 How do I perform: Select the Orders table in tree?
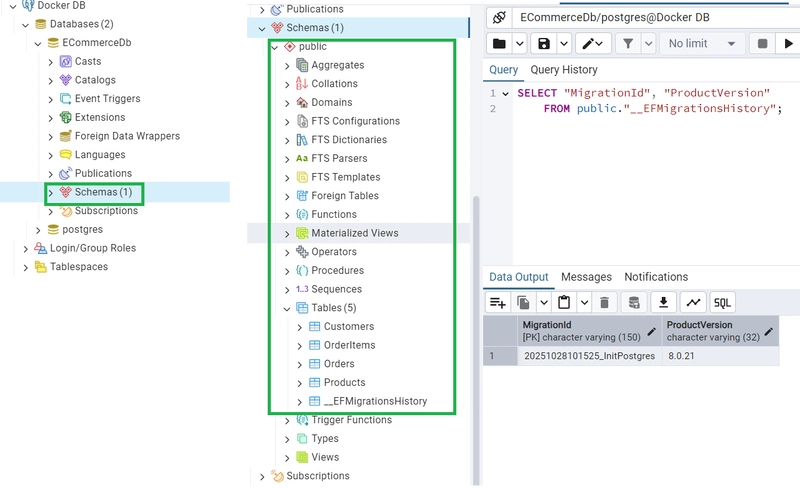339,364
